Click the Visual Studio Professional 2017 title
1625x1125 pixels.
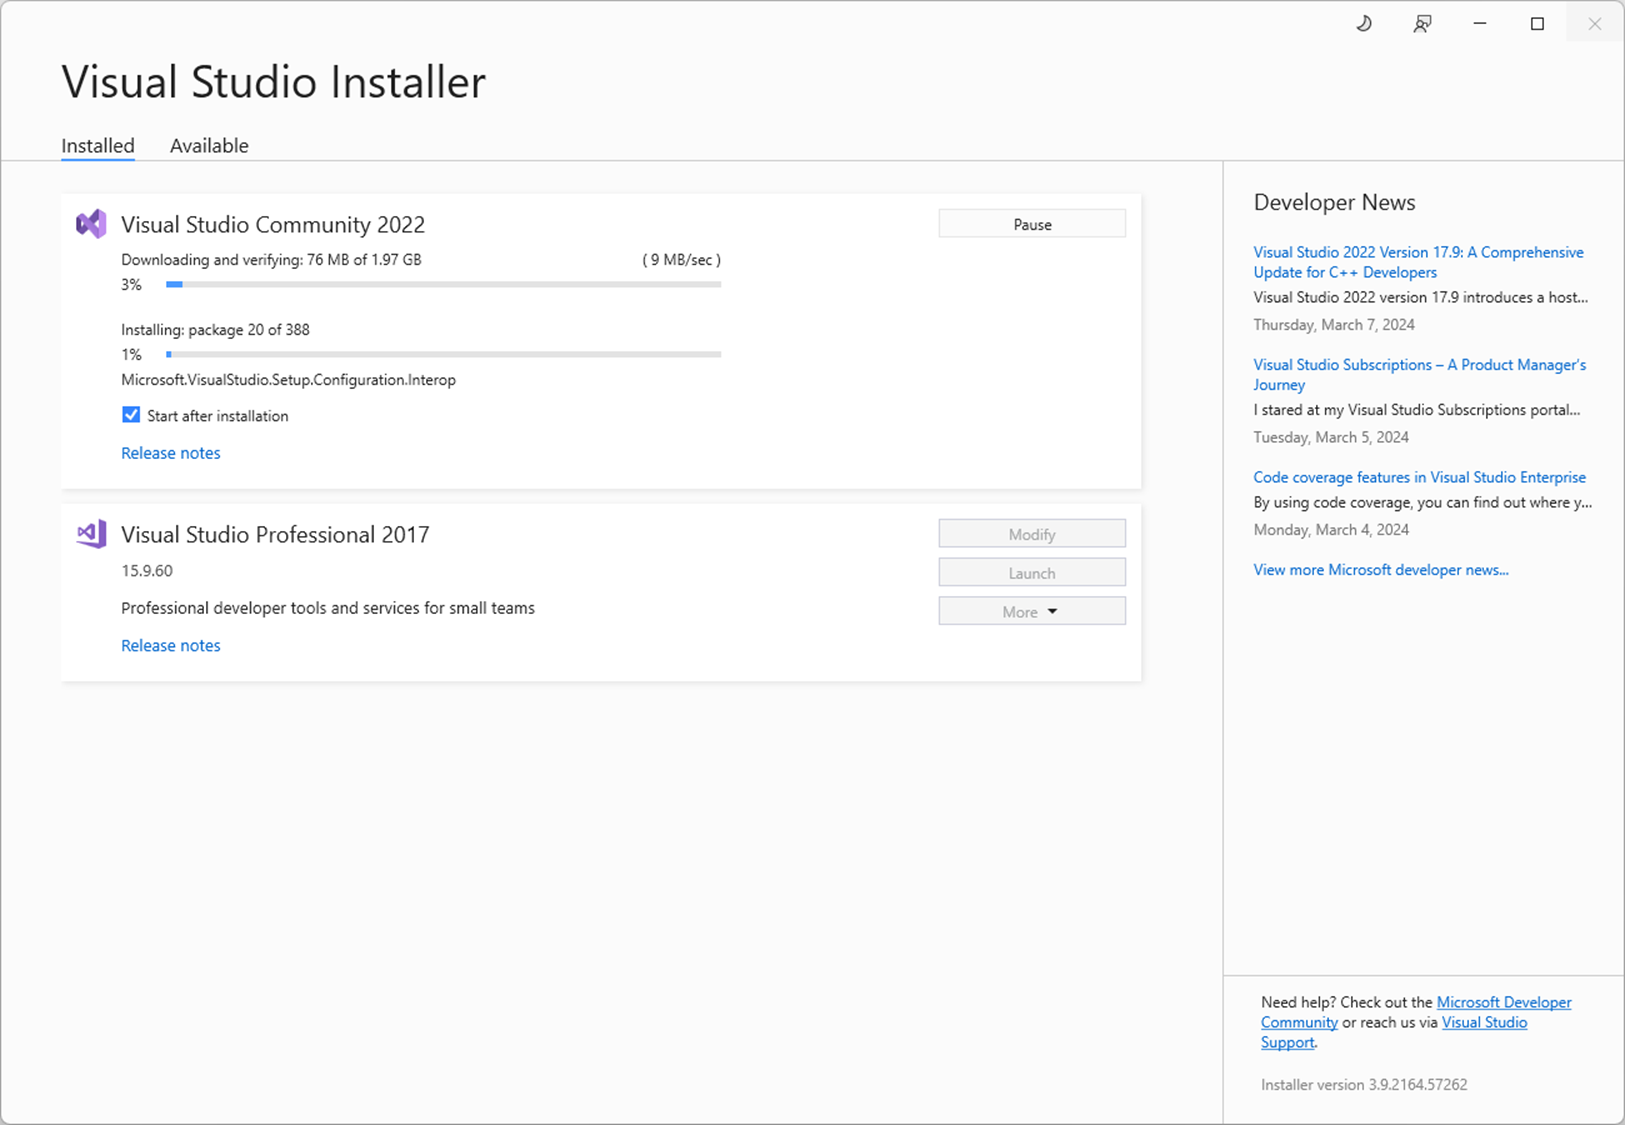click(275, 534)
